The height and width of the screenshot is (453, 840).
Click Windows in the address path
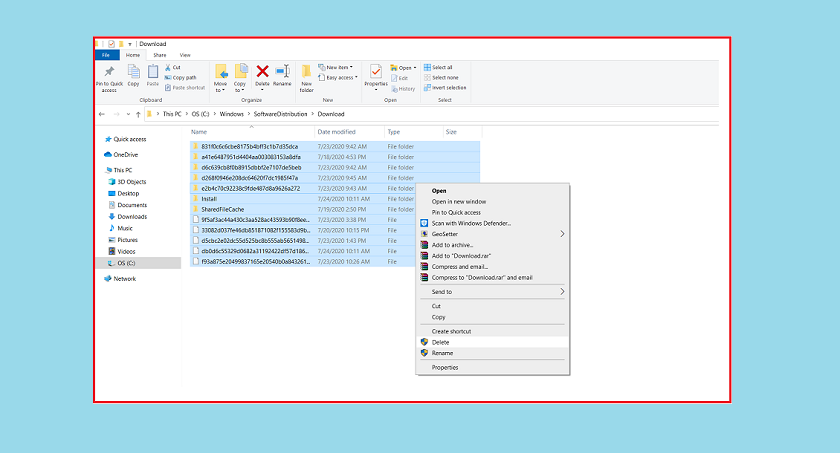[x=231, y=114]
